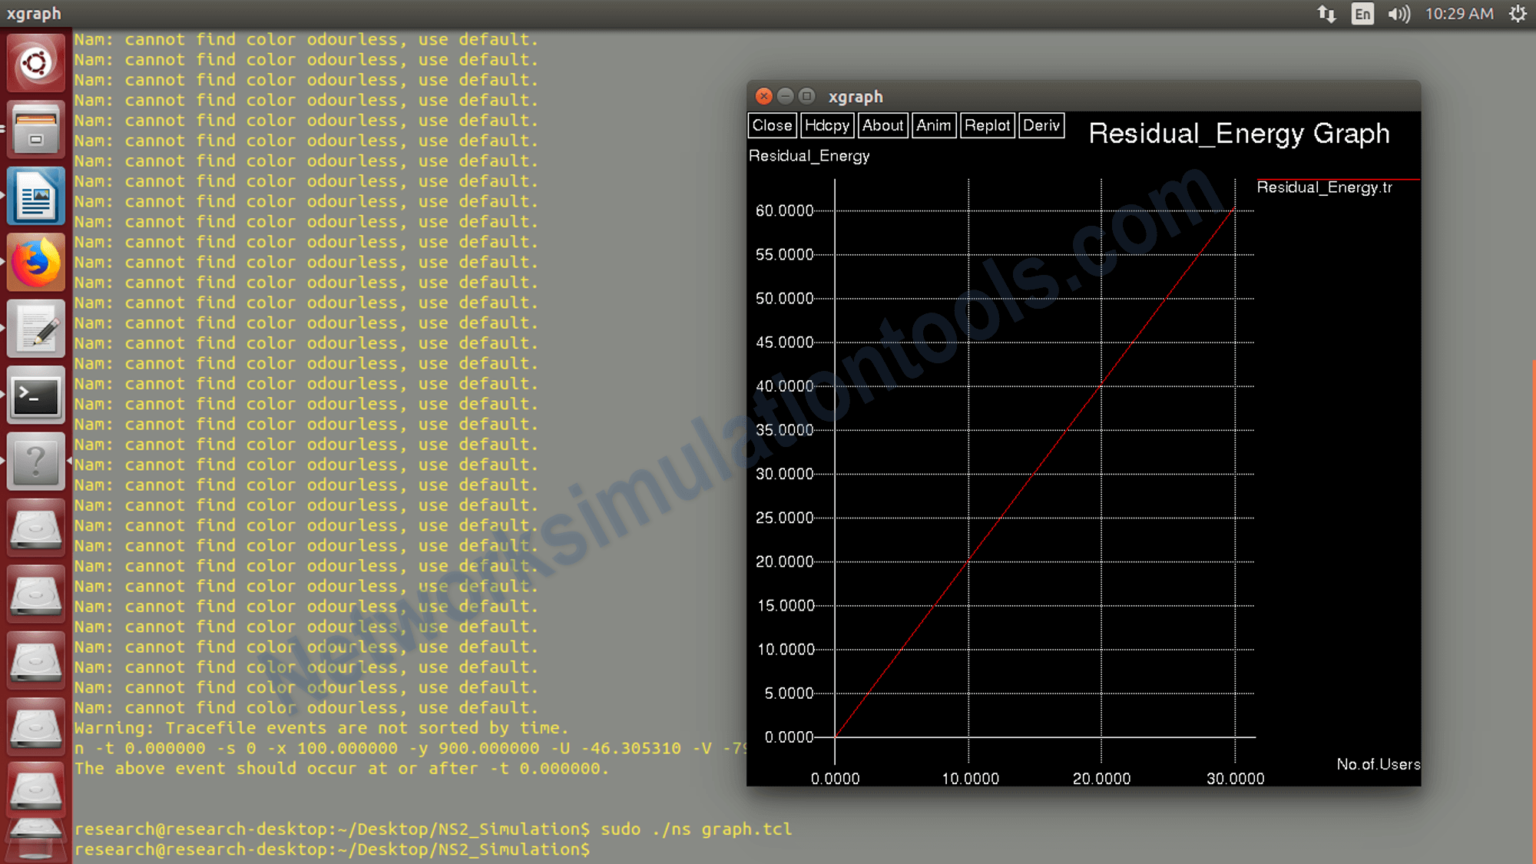This screenshot has height=864, width=1536.
Task: Click a disk drive icon in the dock
Action: (x=35, y=527)
